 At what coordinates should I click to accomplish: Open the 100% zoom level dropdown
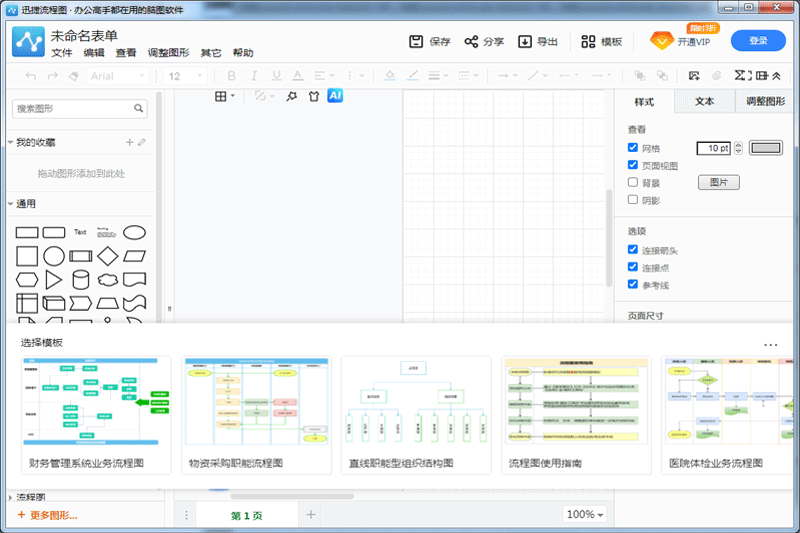click(x=585, y=515)
